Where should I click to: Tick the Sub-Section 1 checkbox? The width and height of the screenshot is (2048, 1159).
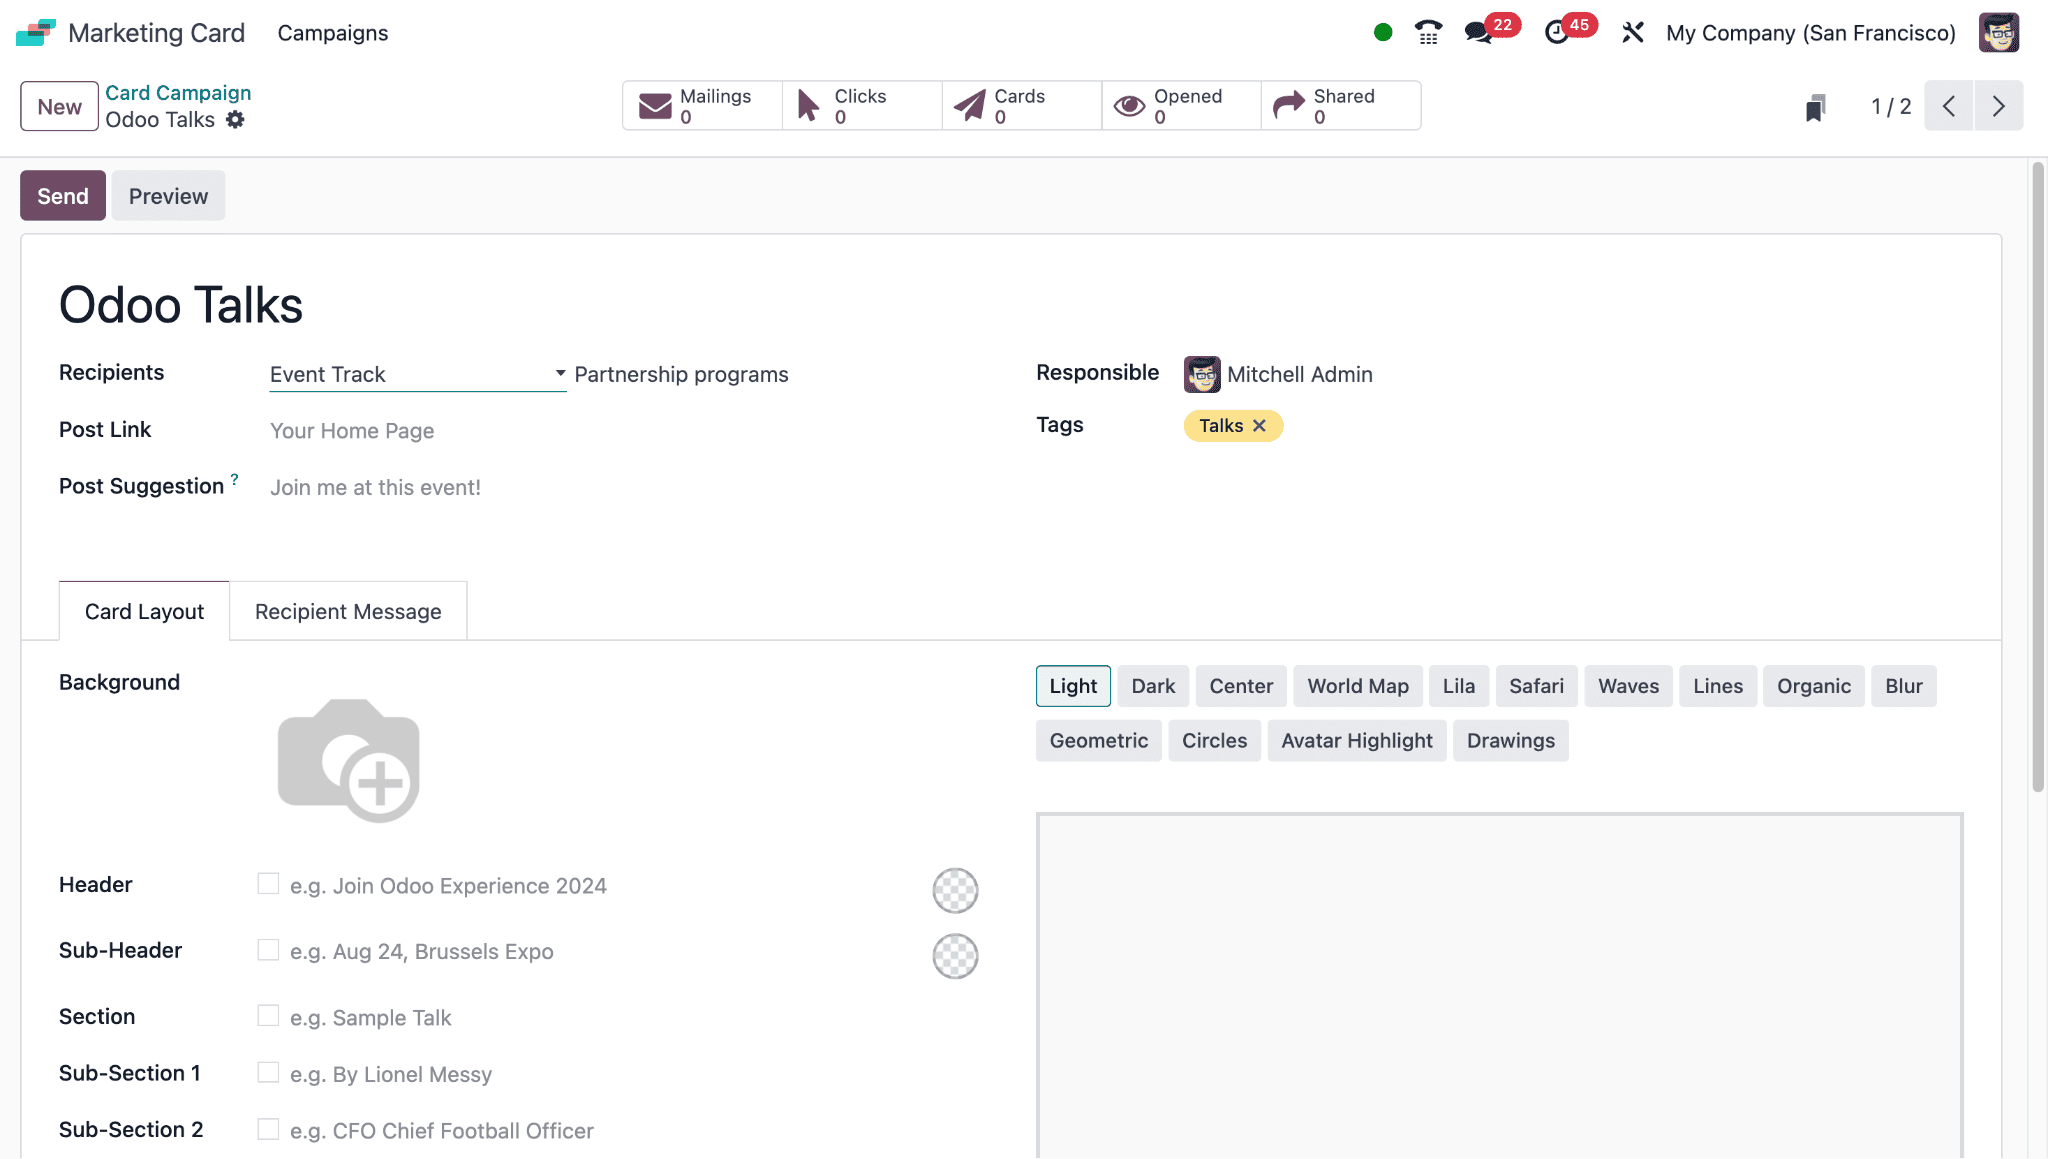268,1073
